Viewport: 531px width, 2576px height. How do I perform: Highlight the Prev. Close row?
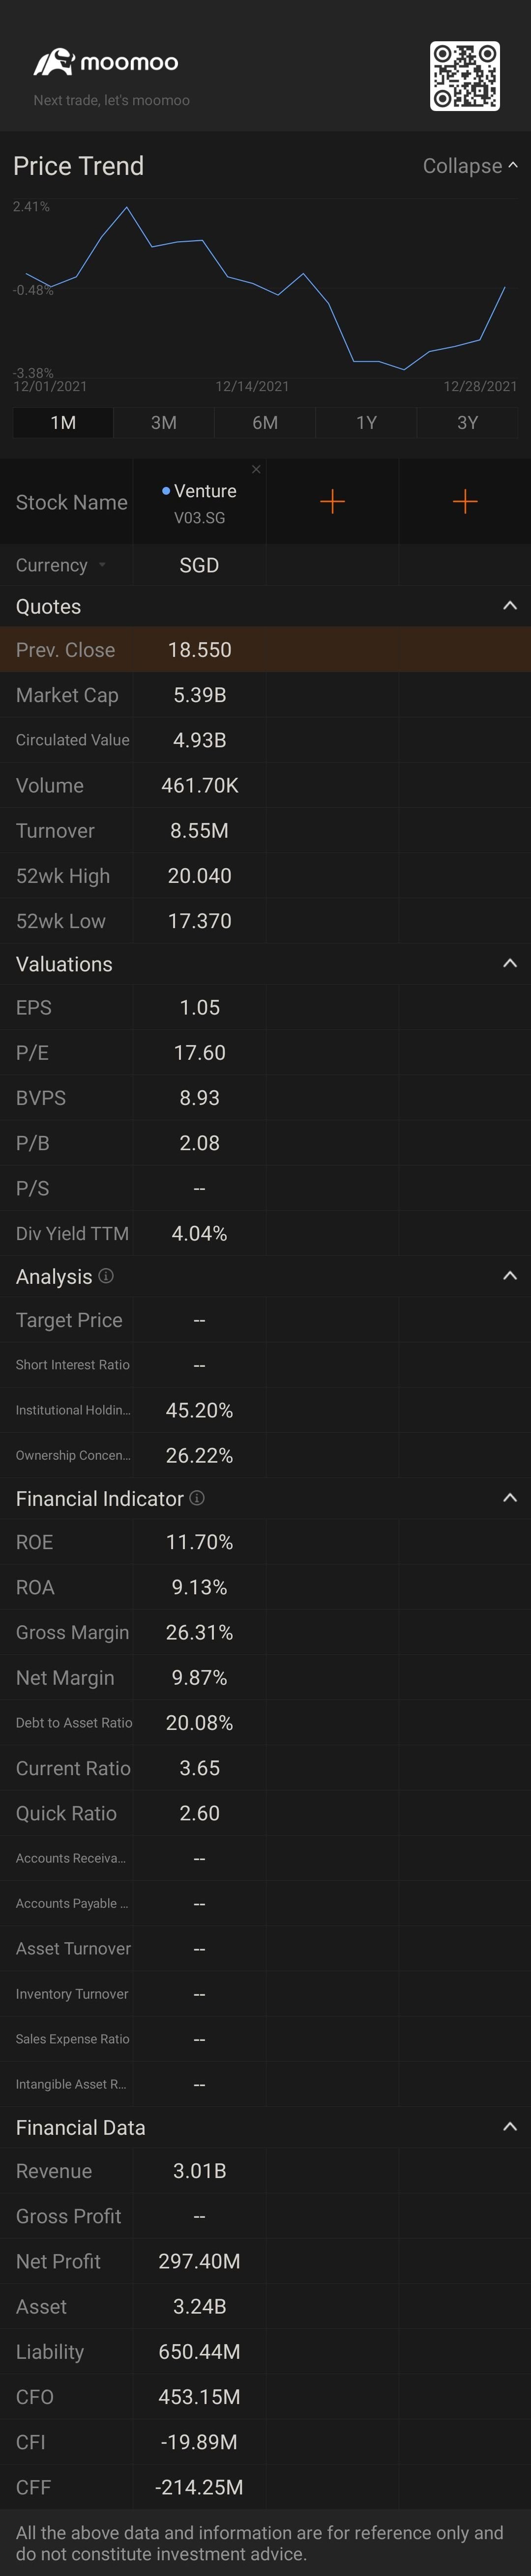pos(265,650)
